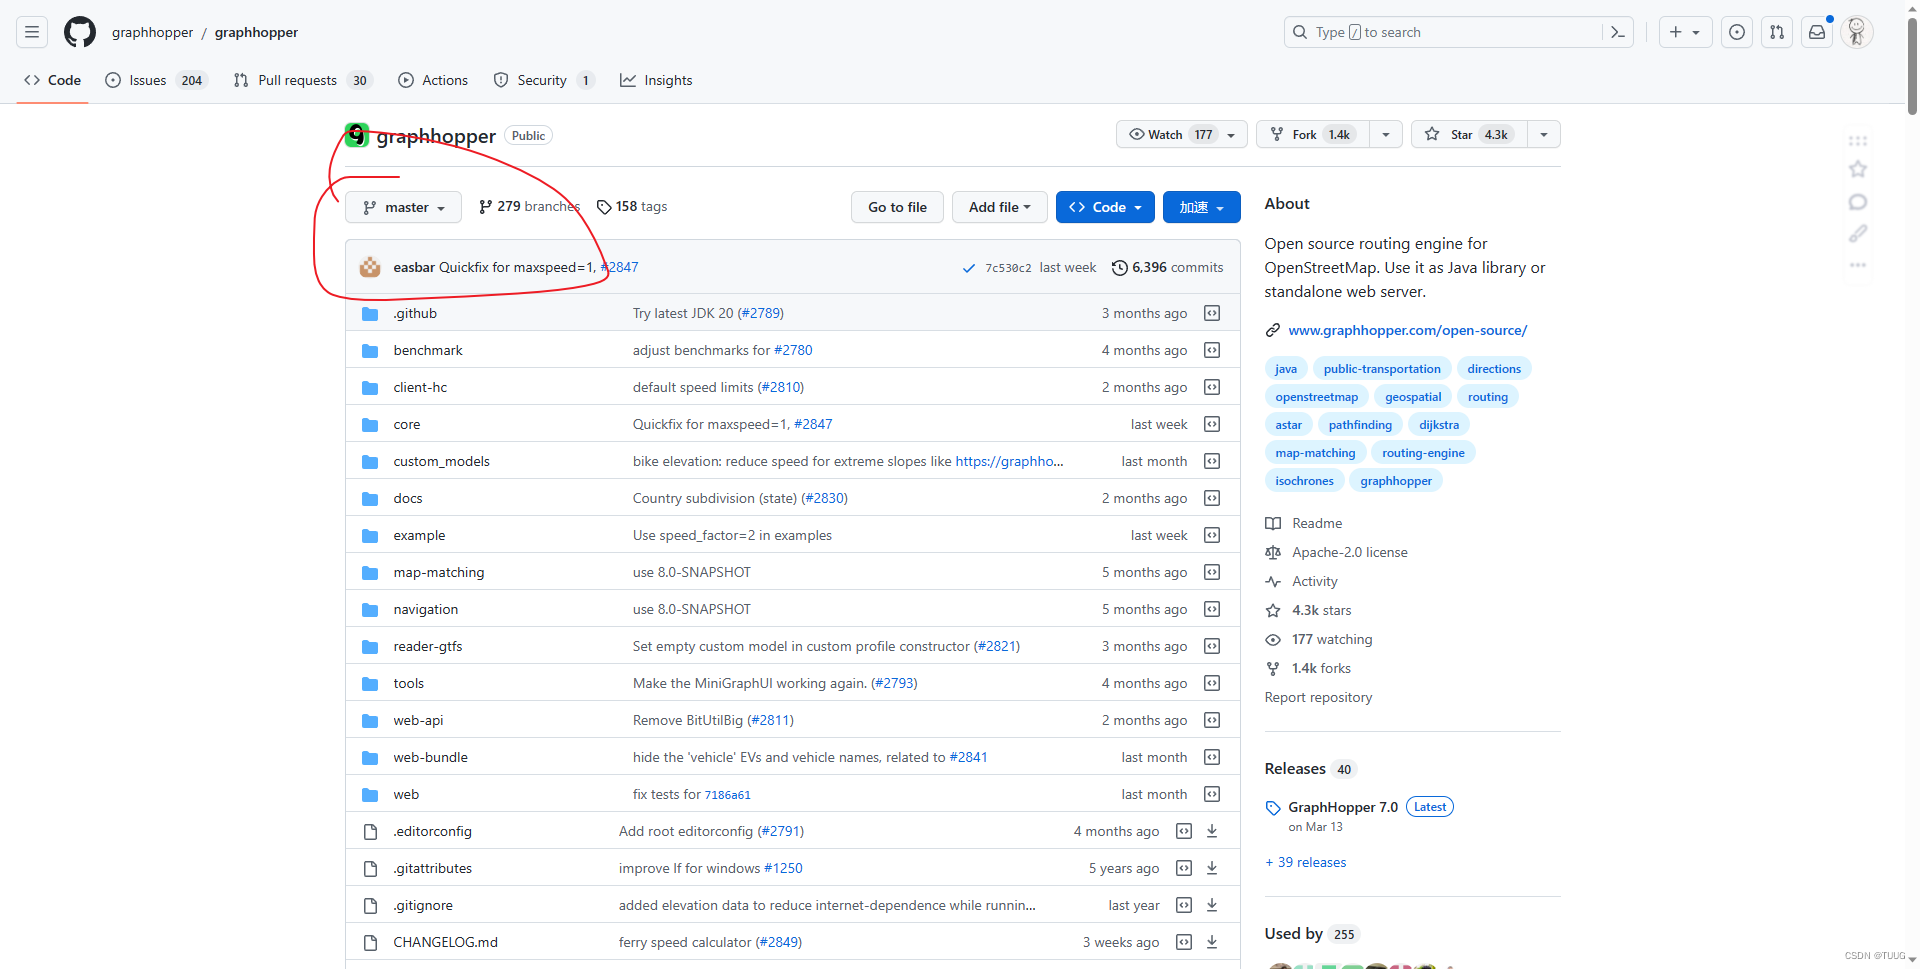
Task: Switch to the Insights tab
Action: click(656, 80)
